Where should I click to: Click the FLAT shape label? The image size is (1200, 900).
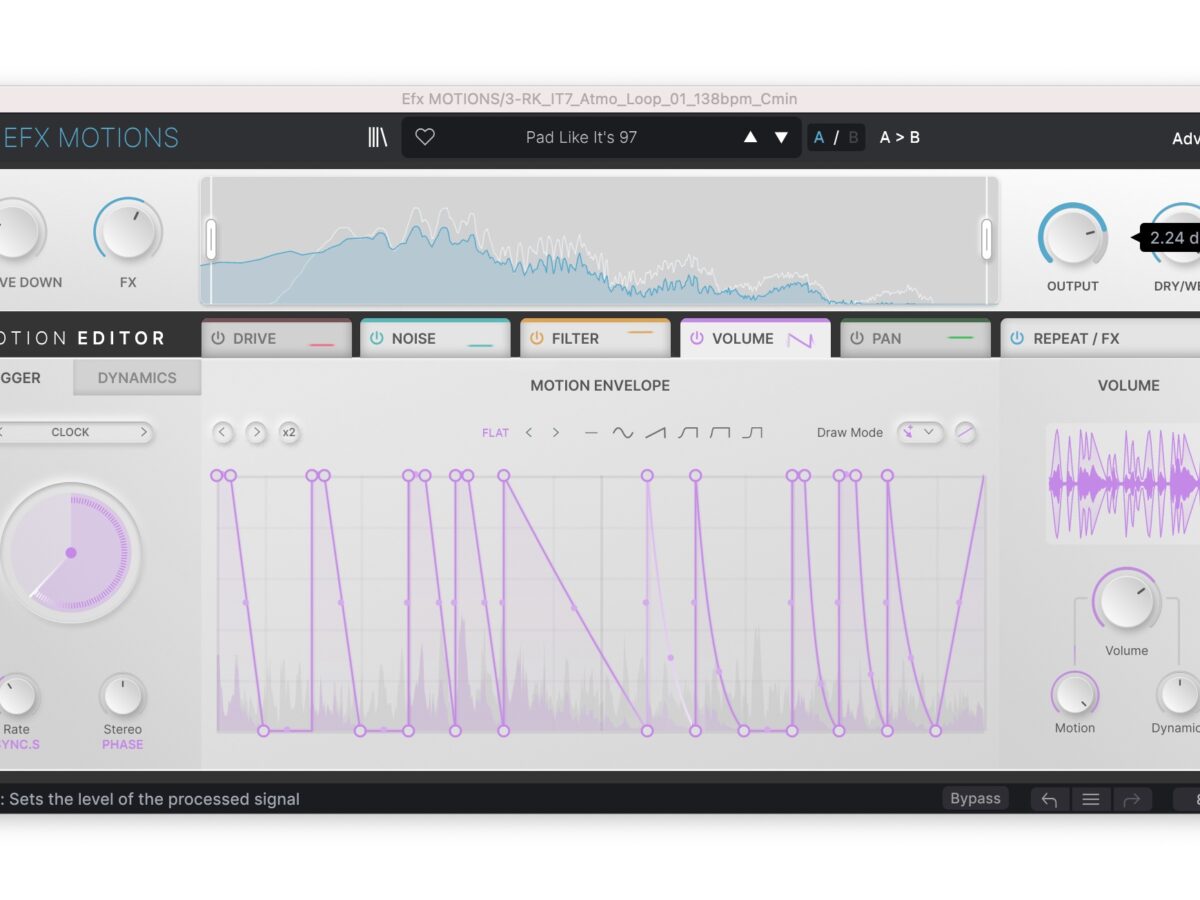tap(495, 433)
